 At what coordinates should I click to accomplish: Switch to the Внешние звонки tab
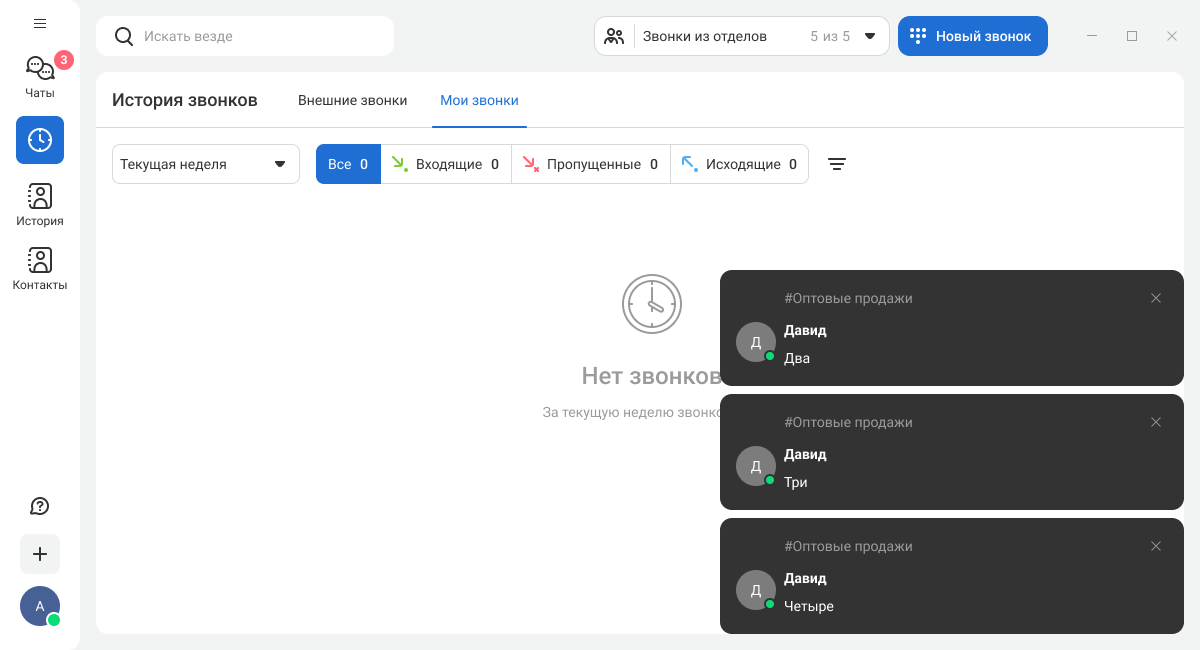tap(352, 100)
